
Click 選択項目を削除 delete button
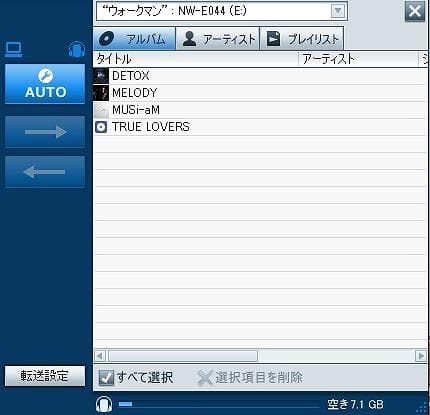[250, 378]
